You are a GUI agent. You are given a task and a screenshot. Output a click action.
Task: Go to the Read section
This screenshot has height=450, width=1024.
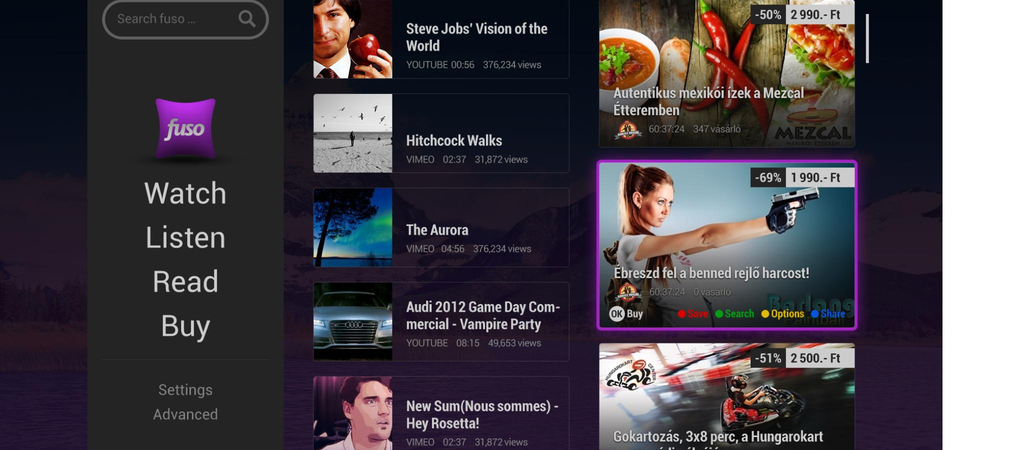pyautogui.click(x=185, y=281)
